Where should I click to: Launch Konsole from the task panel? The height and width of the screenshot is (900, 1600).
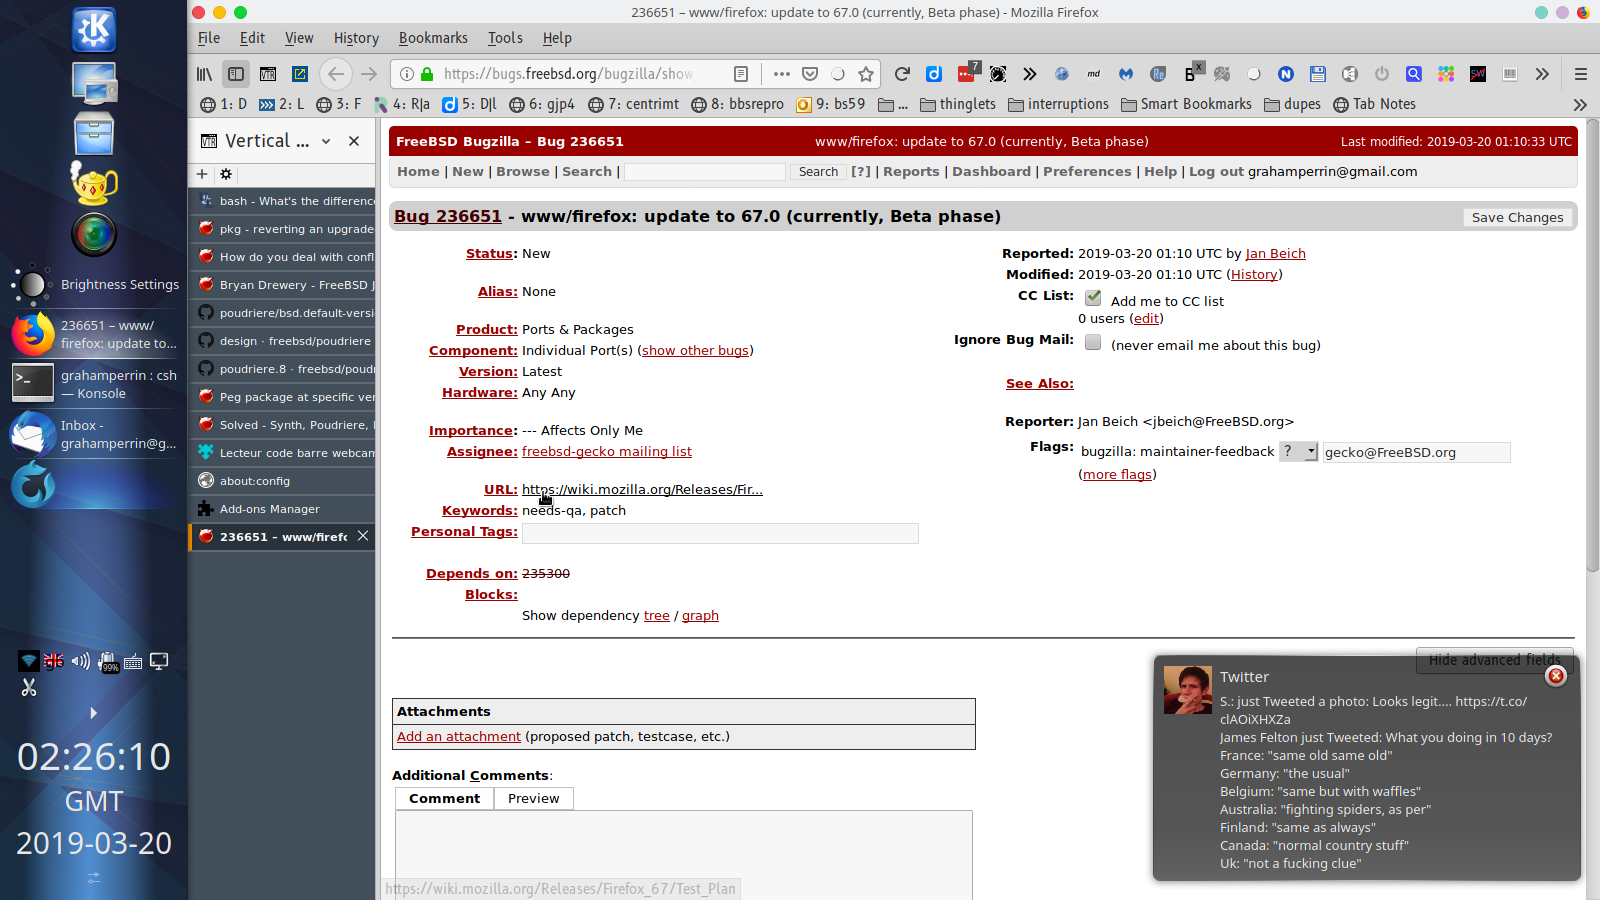(94, 384)
